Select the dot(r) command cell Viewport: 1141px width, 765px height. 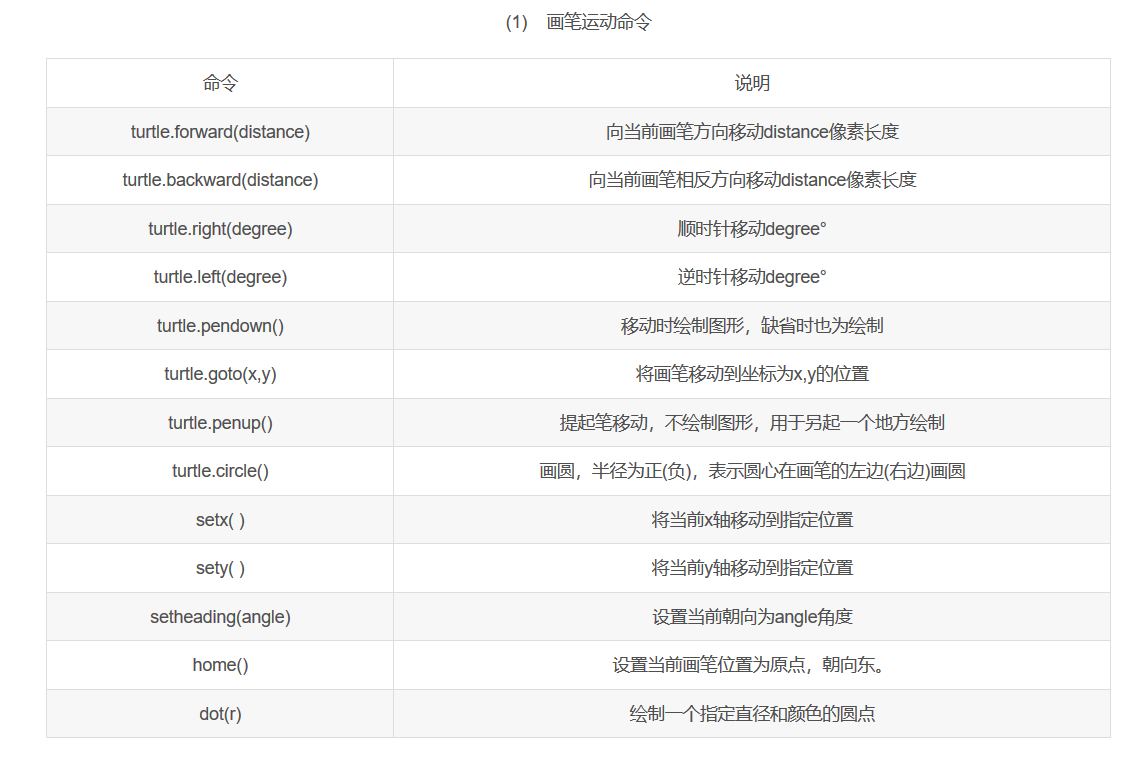[220, 713]
